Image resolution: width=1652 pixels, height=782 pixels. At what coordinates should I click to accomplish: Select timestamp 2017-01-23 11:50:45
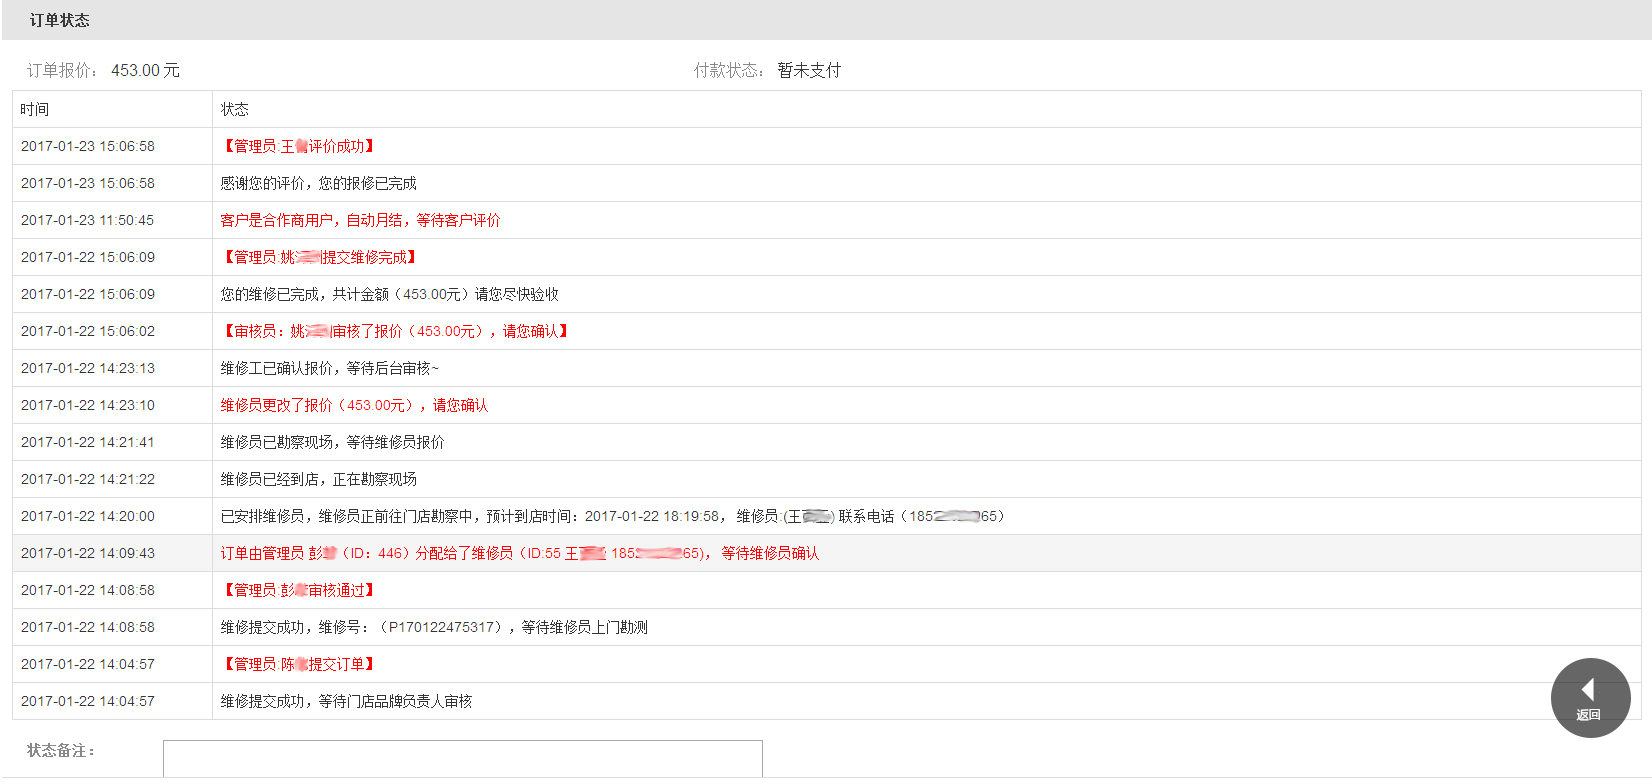click(x=88, y=220)
